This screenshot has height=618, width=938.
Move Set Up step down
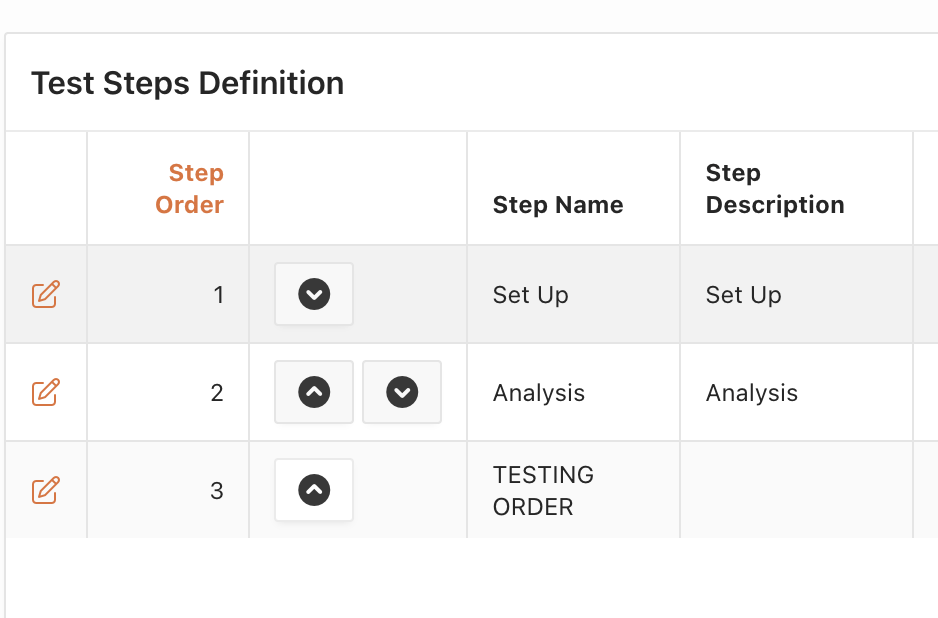314,294
